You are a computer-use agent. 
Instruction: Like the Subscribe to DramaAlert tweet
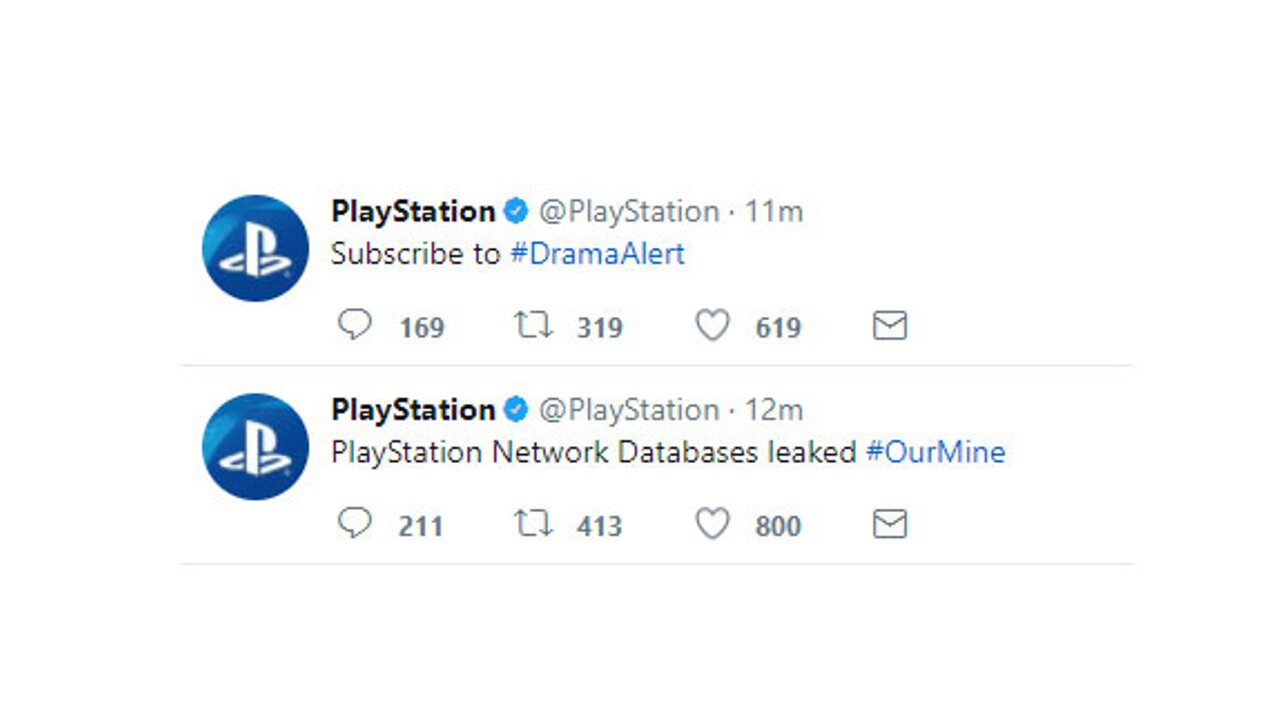tap(712, 326)
